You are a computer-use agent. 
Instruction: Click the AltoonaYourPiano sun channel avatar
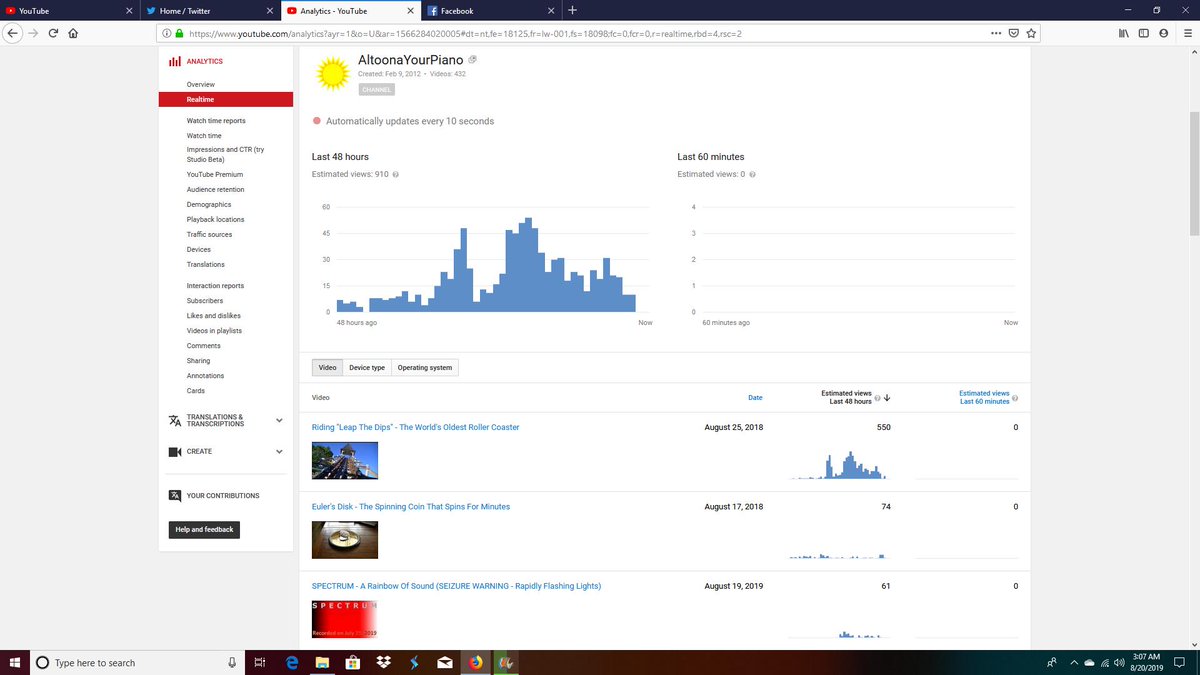332,74
